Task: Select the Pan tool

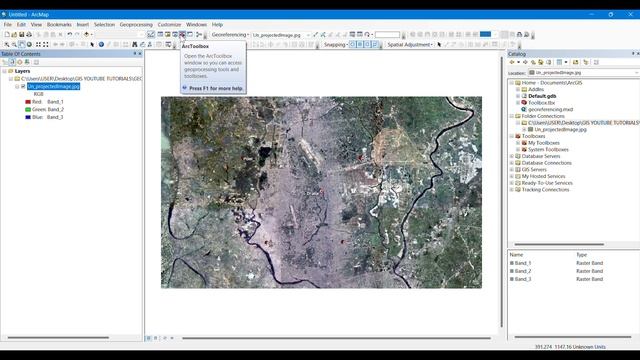Action: [22, 44]
